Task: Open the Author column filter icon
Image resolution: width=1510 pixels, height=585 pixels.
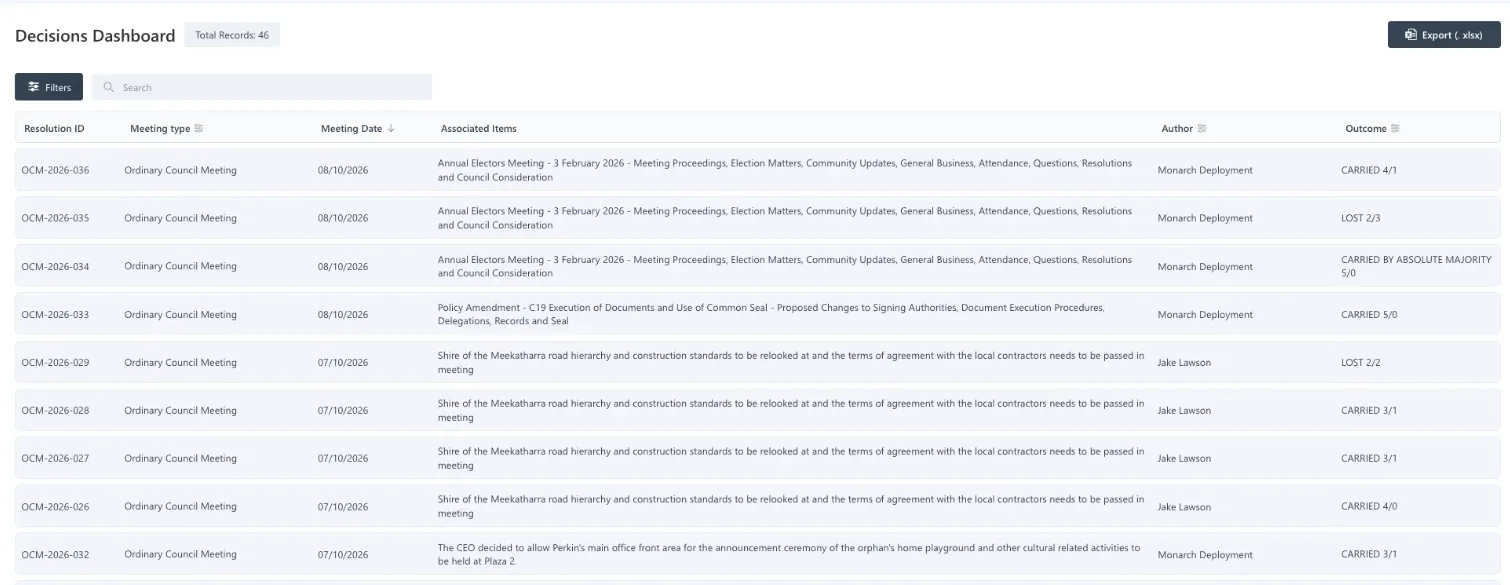Action: click(1202, 129)
